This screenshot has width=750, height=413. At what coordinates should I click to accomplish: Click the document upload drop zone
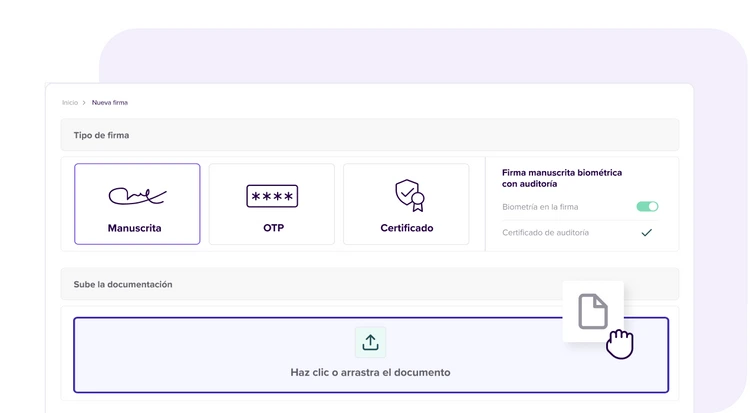click(371, 355)
